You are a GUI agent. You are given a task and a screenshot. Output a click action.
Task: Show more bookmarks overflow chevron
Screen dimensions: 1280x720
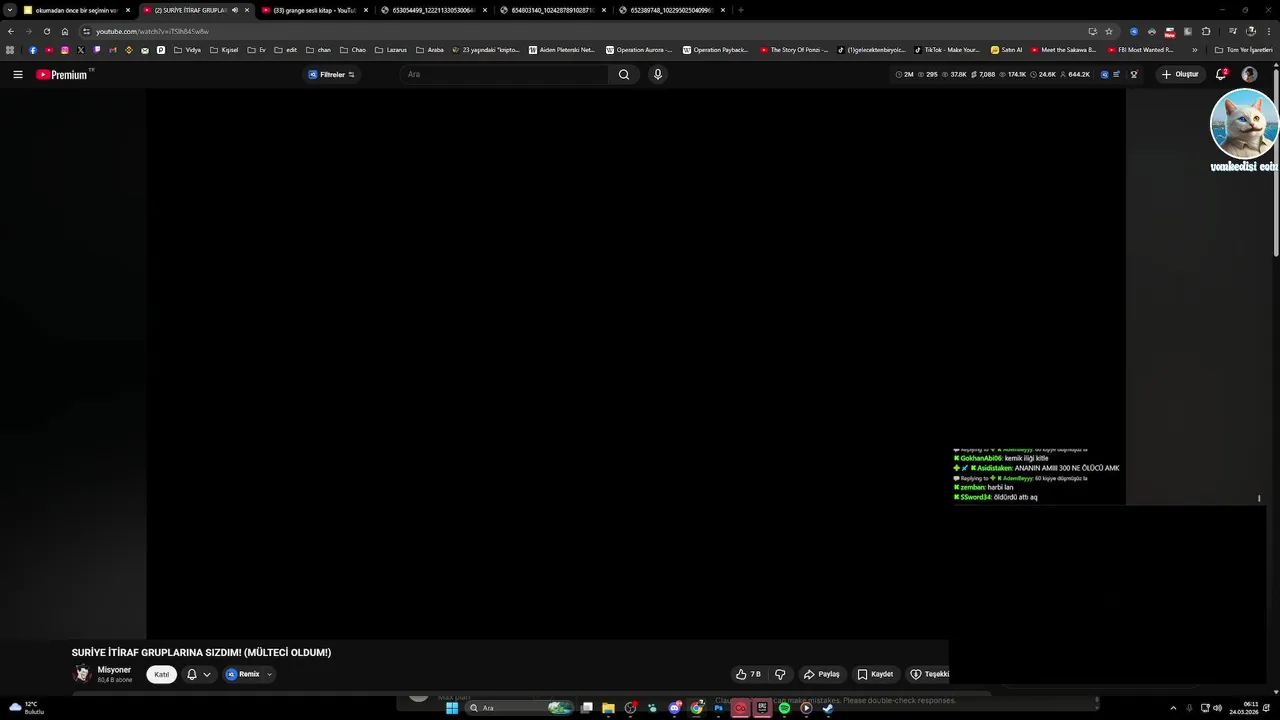pos(1194,50)
